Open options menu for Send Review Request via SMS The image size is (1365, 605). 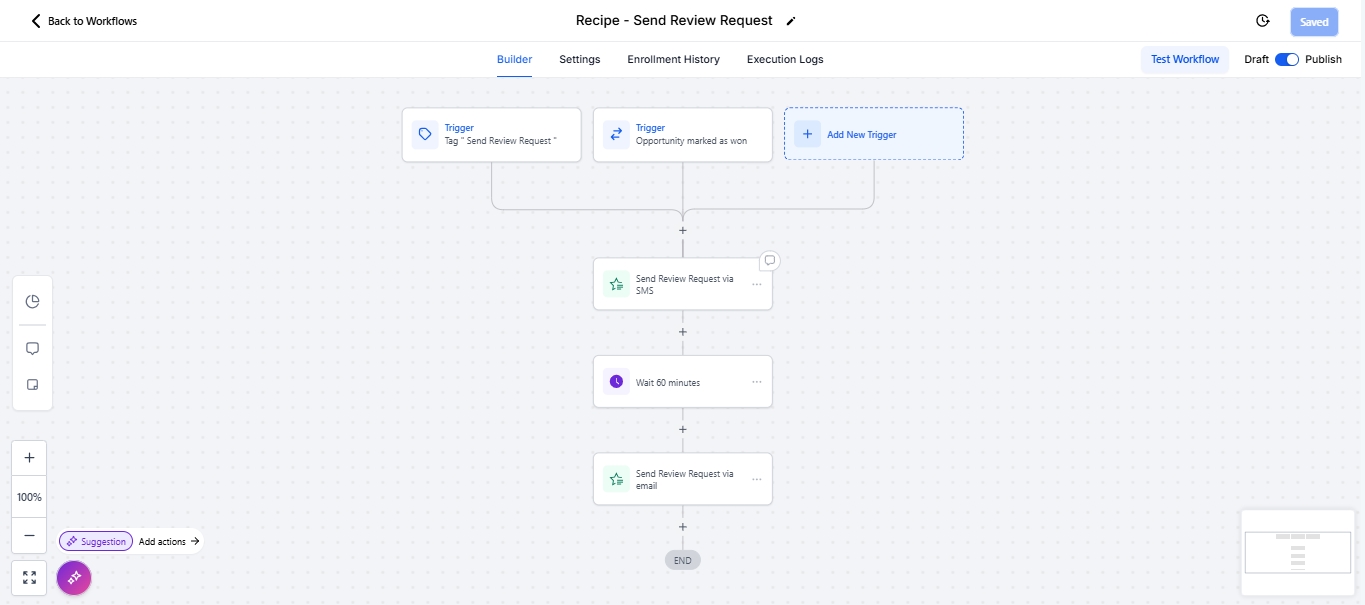click(756, 285)
